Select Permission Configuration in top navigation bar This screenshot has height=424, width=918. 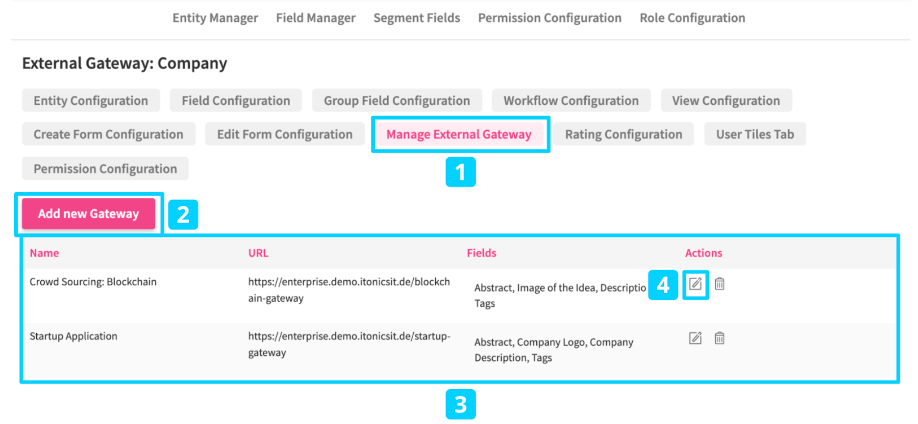549,18
